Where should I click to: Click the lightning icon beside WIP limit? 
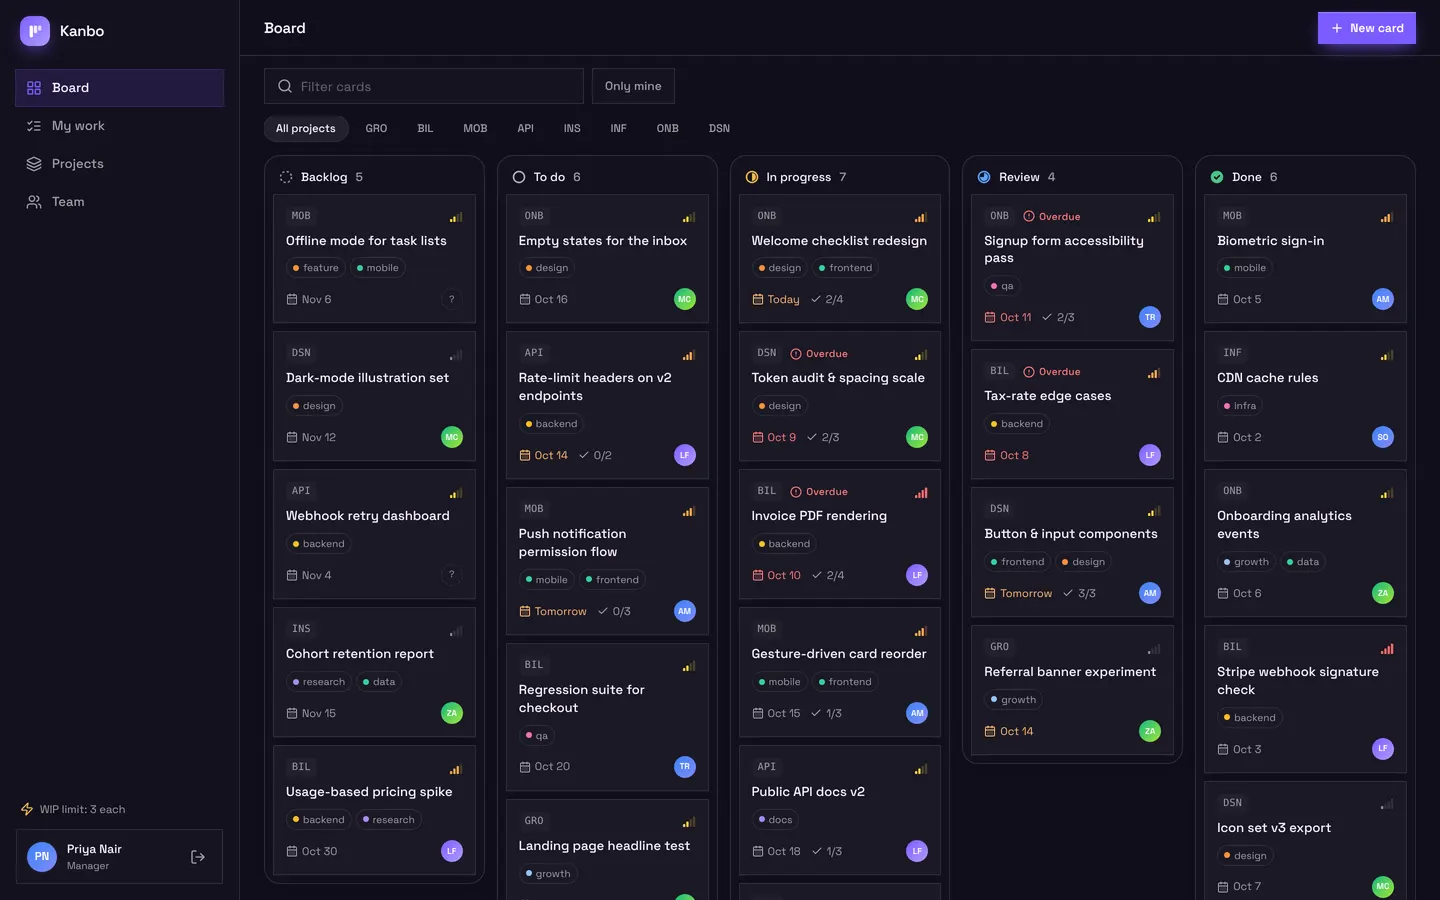point(27,809)
